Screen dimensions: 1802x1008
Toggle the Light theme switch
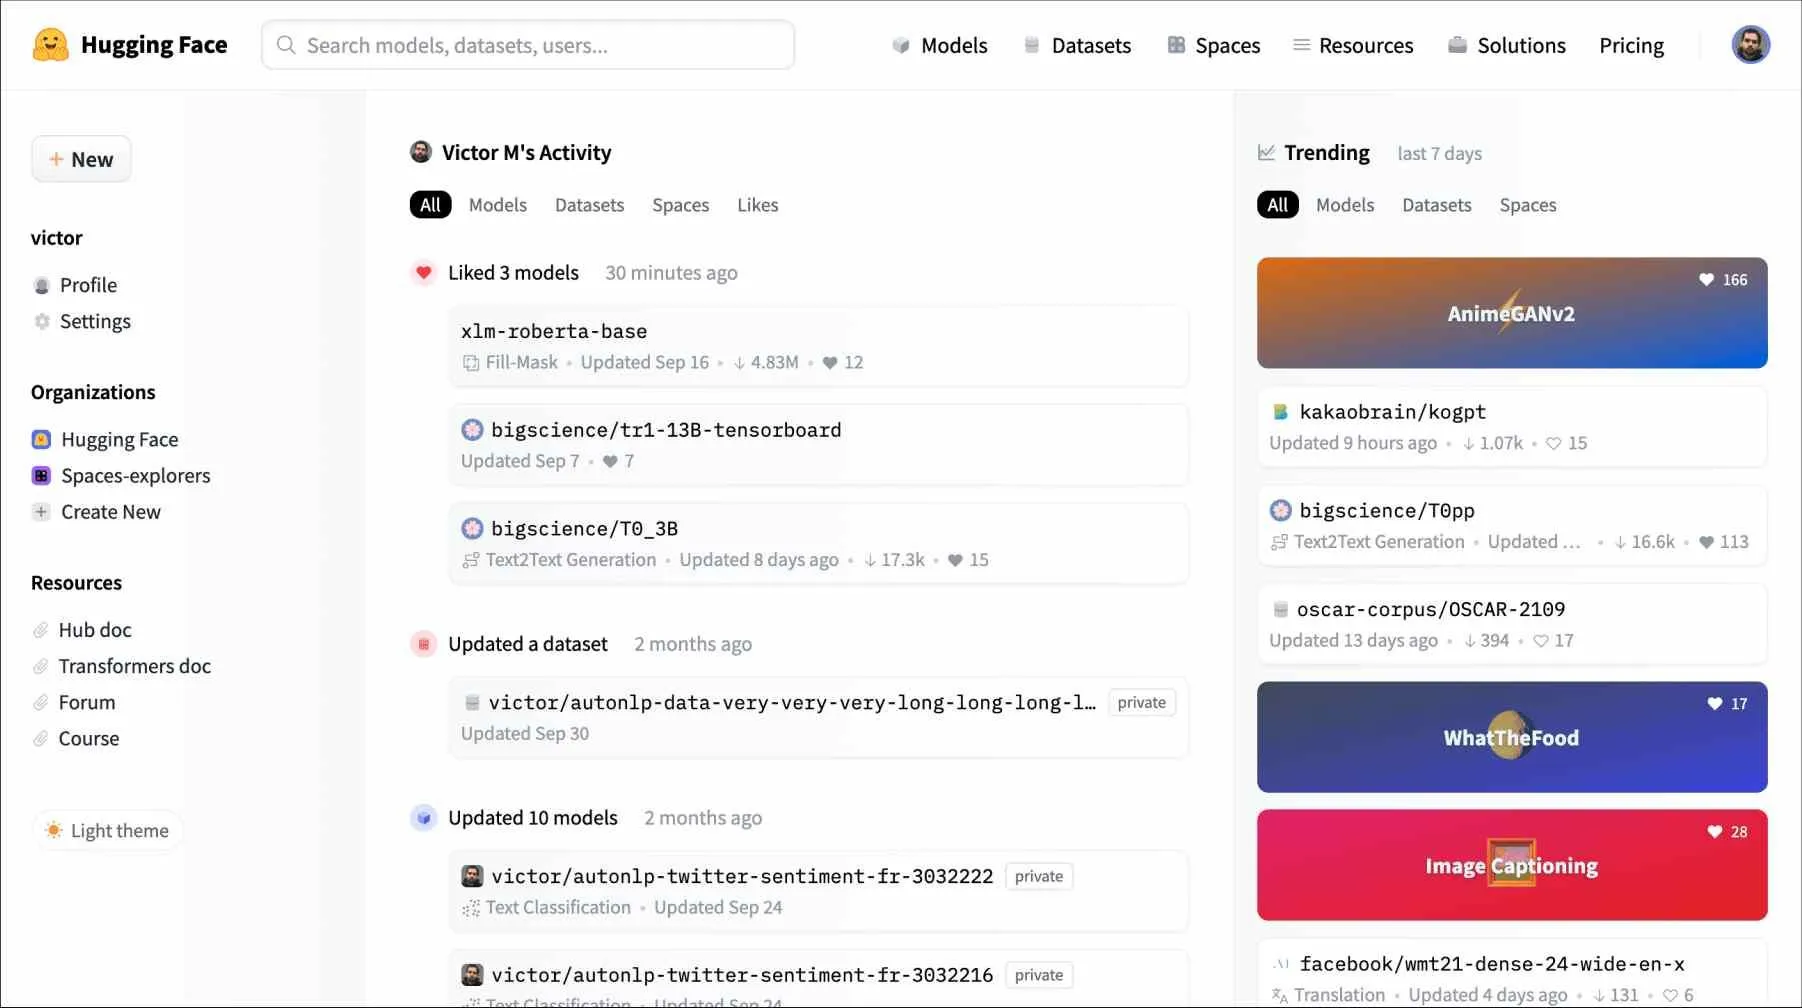pos(107,831)
